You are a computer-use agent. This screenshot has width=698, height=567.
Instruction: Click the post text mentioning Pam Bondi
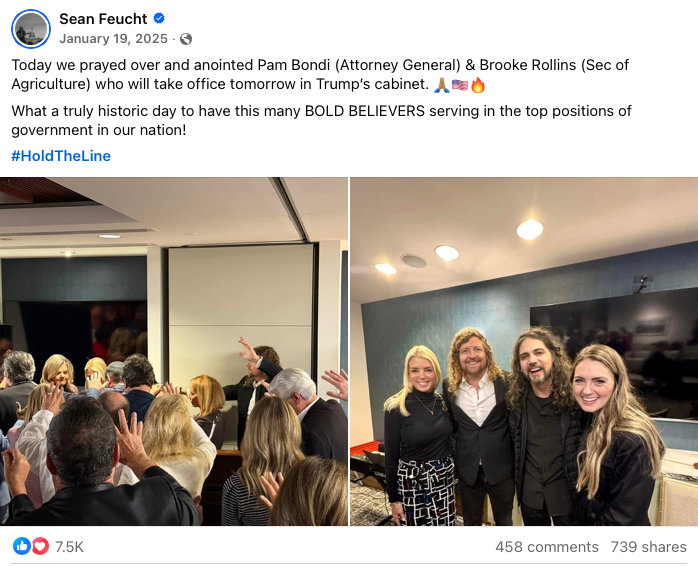pyautogui.click(x=320, y=74)
